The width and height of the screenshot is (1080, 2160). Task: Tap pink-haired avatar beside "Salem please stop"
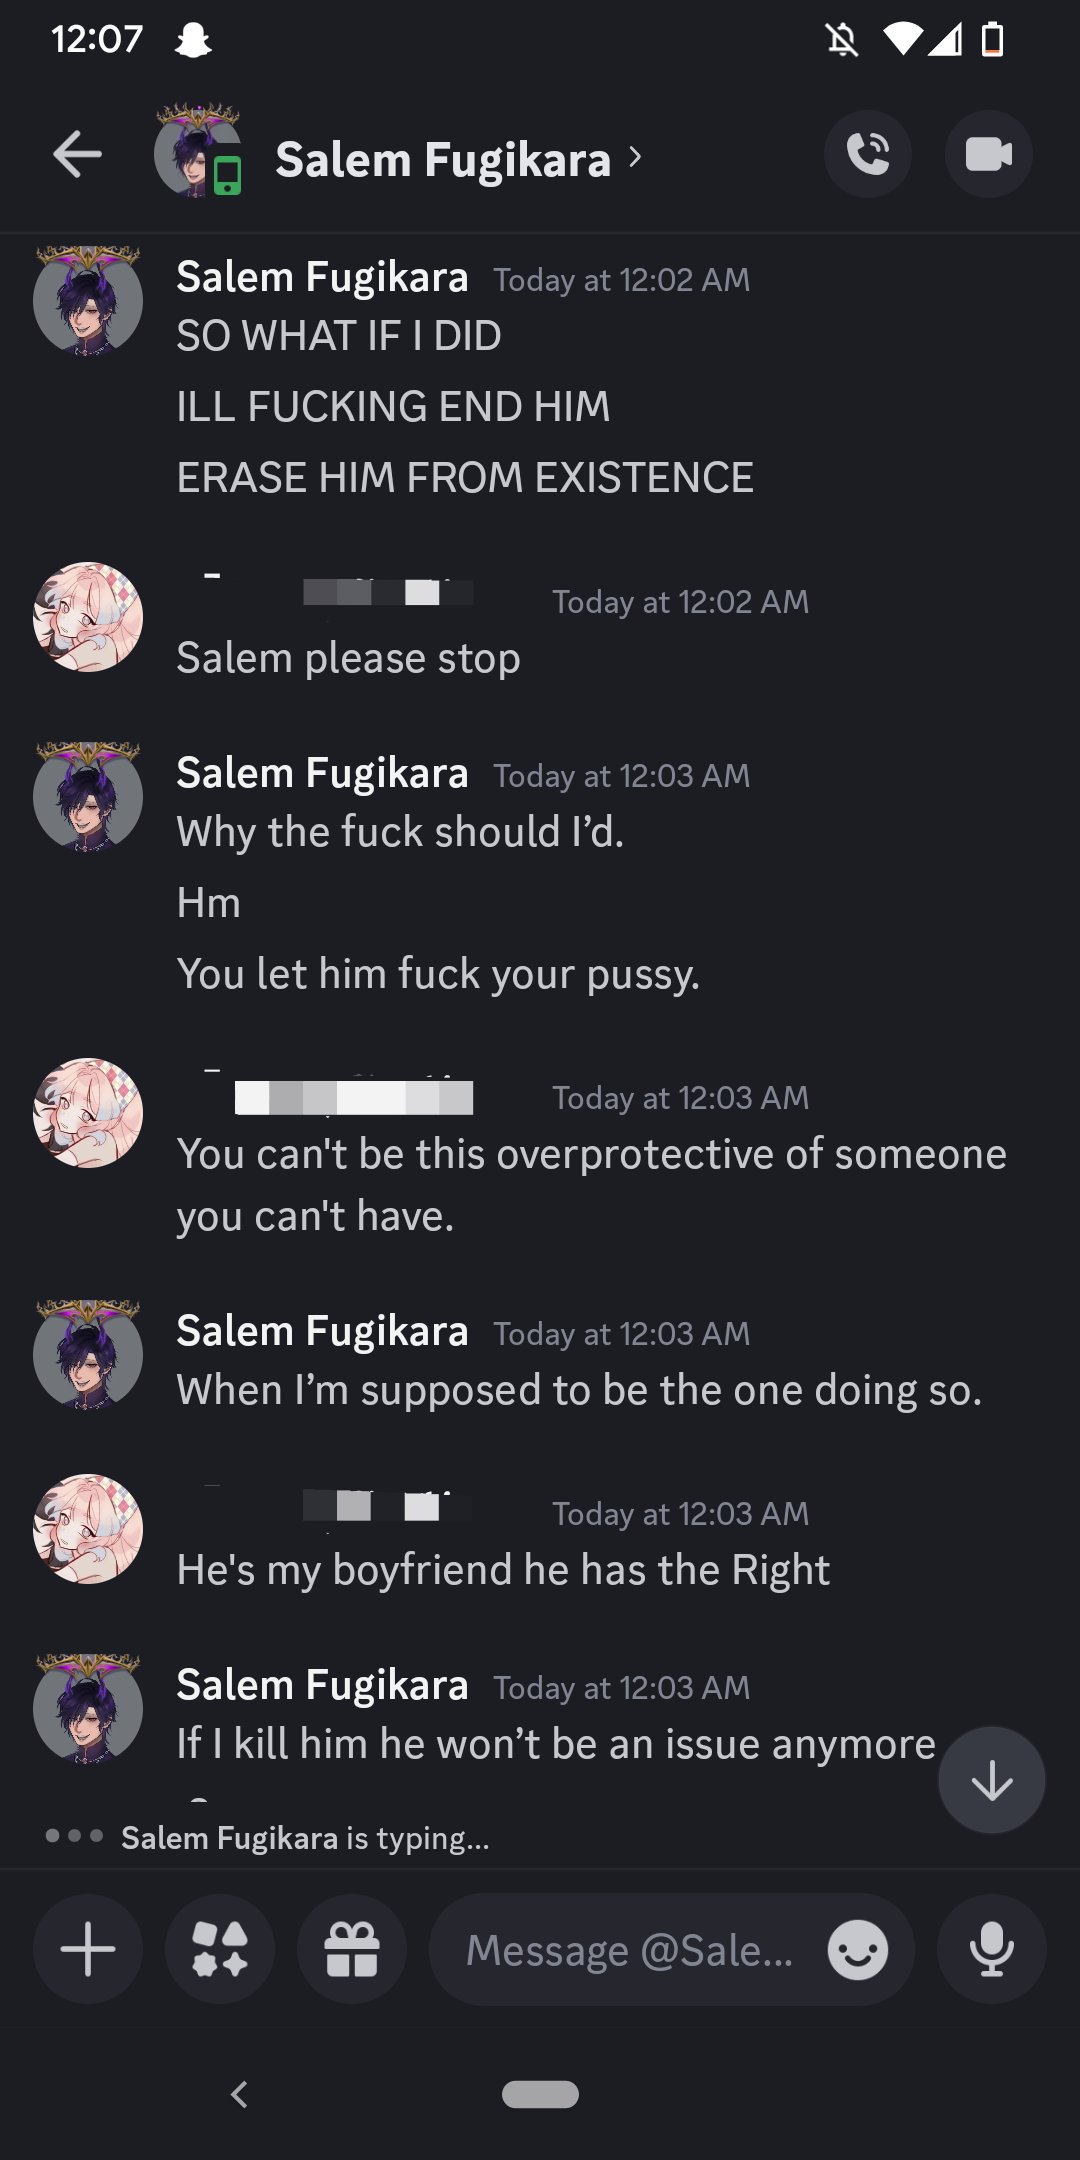tap(88, 617)
